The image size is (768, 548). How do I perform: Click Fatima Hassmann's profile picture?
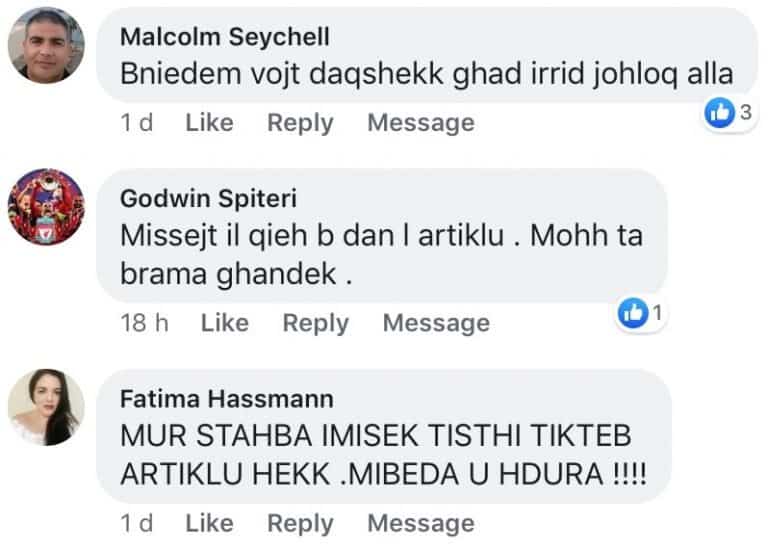[46, 408]
